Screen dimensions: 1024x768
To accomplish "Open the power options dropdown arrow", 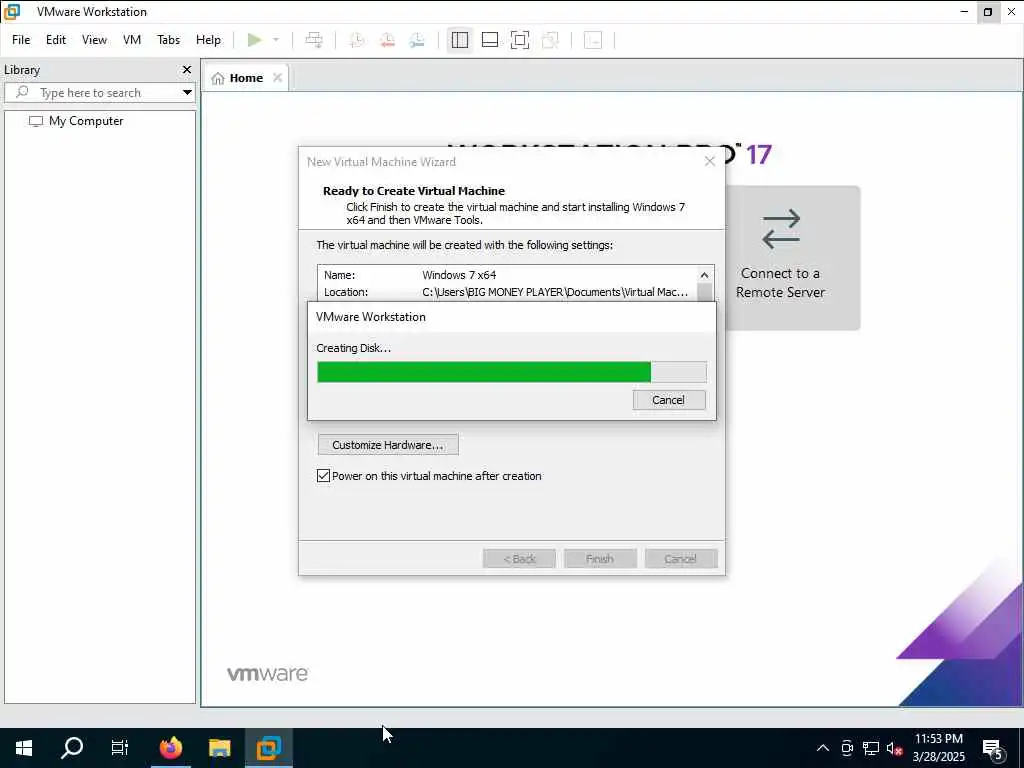I will pyautogui.click(x=276, y=40).
